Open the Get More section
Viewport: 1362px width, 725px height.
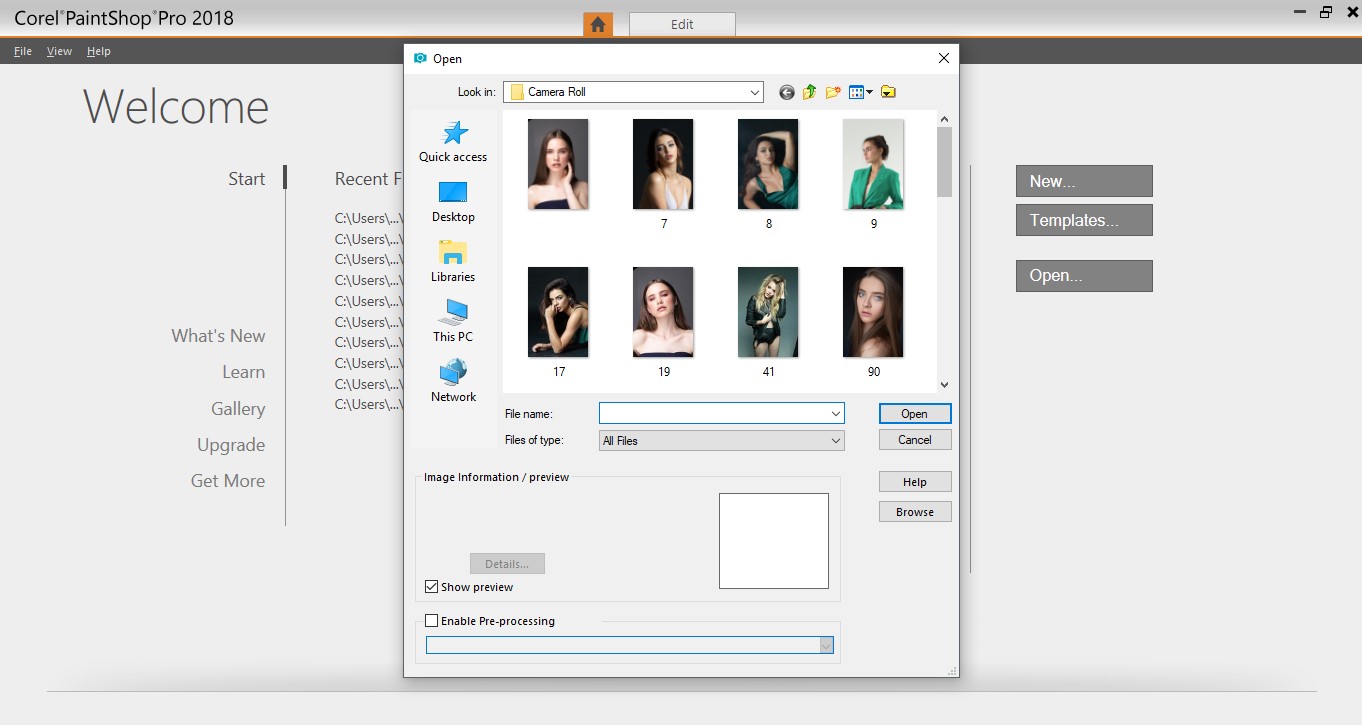point(228,481)
